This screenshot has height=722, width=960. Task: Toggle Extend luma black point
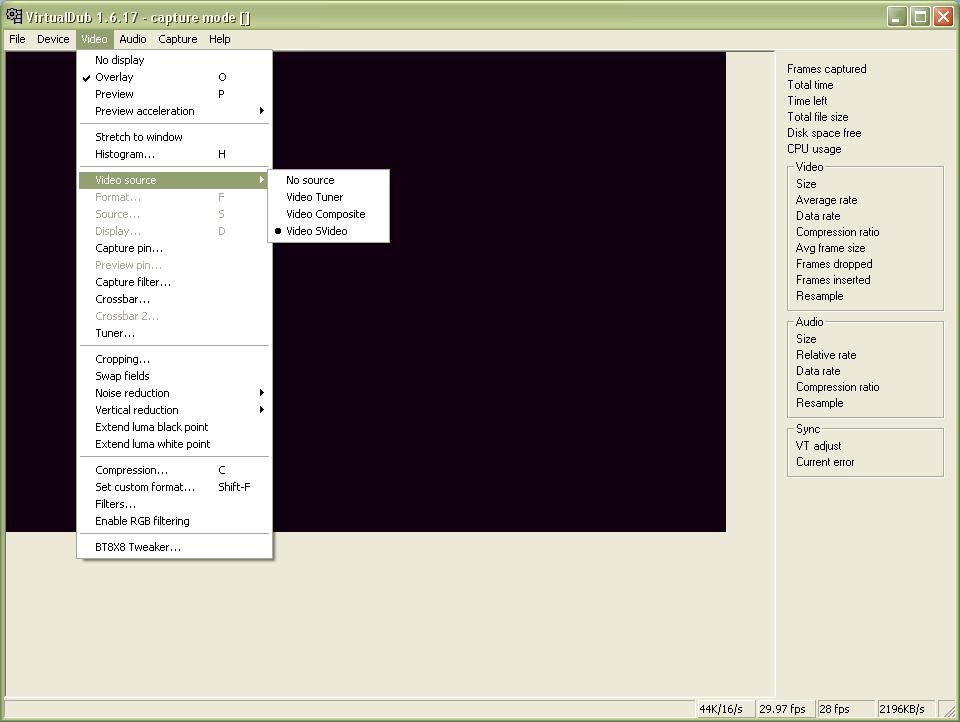tap(174, 427)
